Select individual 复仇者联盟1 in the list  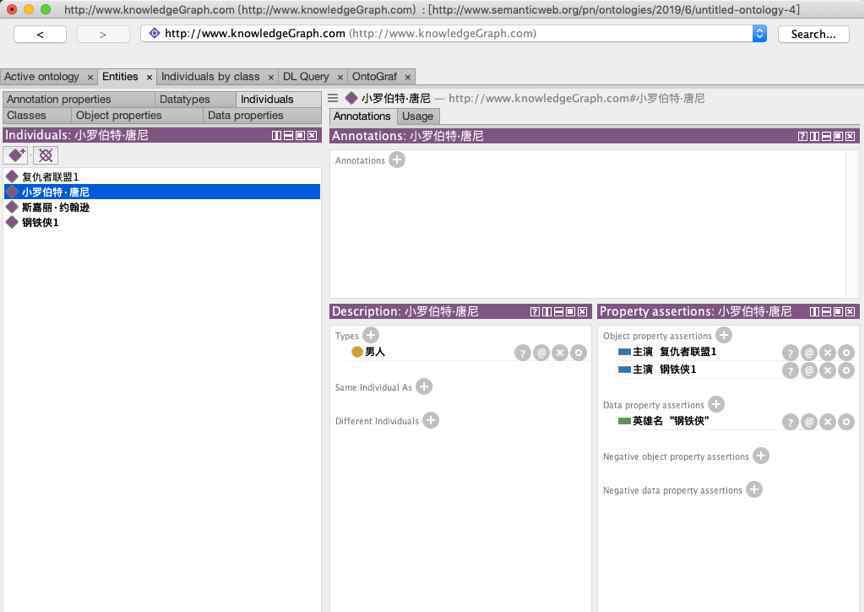pyautogui.click(x=162, y=176)
